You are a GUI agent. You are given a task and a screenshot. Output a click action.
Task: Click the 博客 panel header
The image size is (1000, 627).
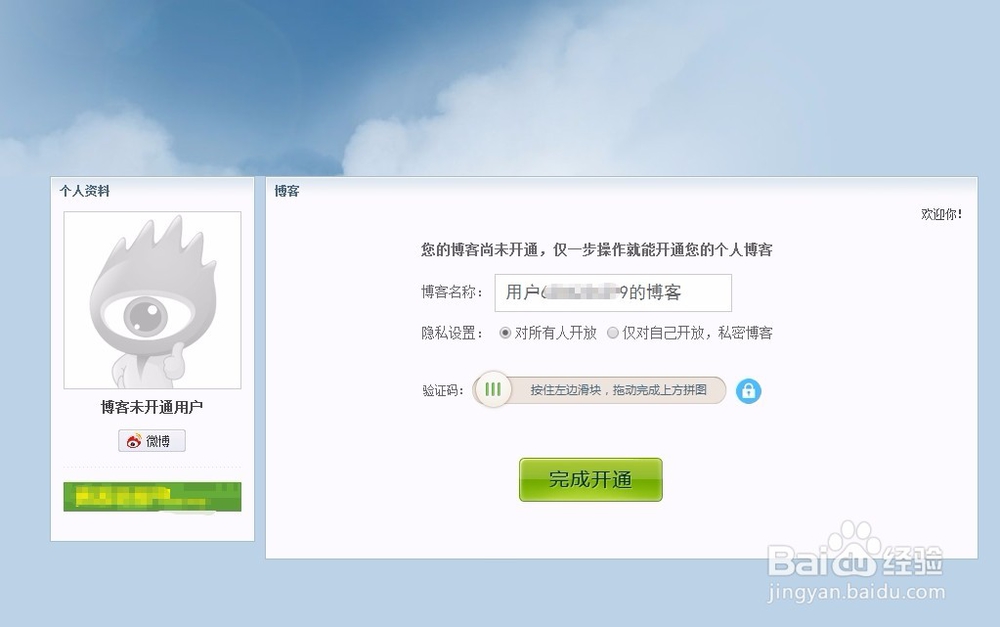pos(286,191)
